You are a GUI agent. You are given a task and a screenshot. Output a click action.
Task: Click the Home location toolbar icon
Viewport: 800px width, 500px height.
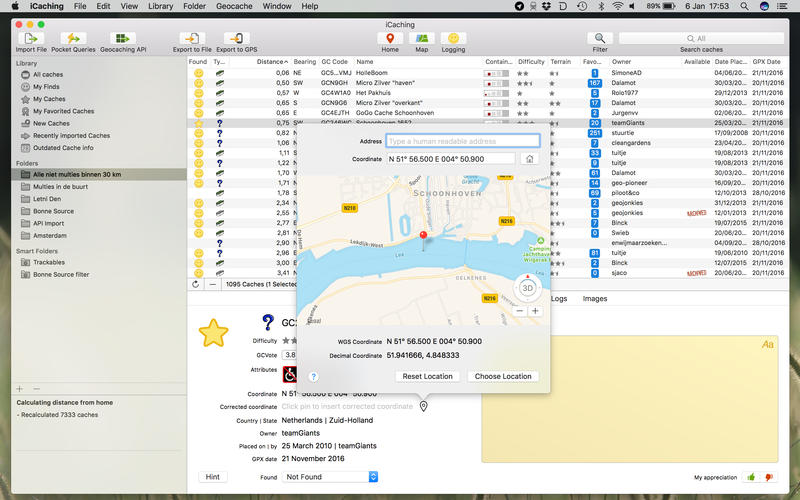click(x=389, y=38)
